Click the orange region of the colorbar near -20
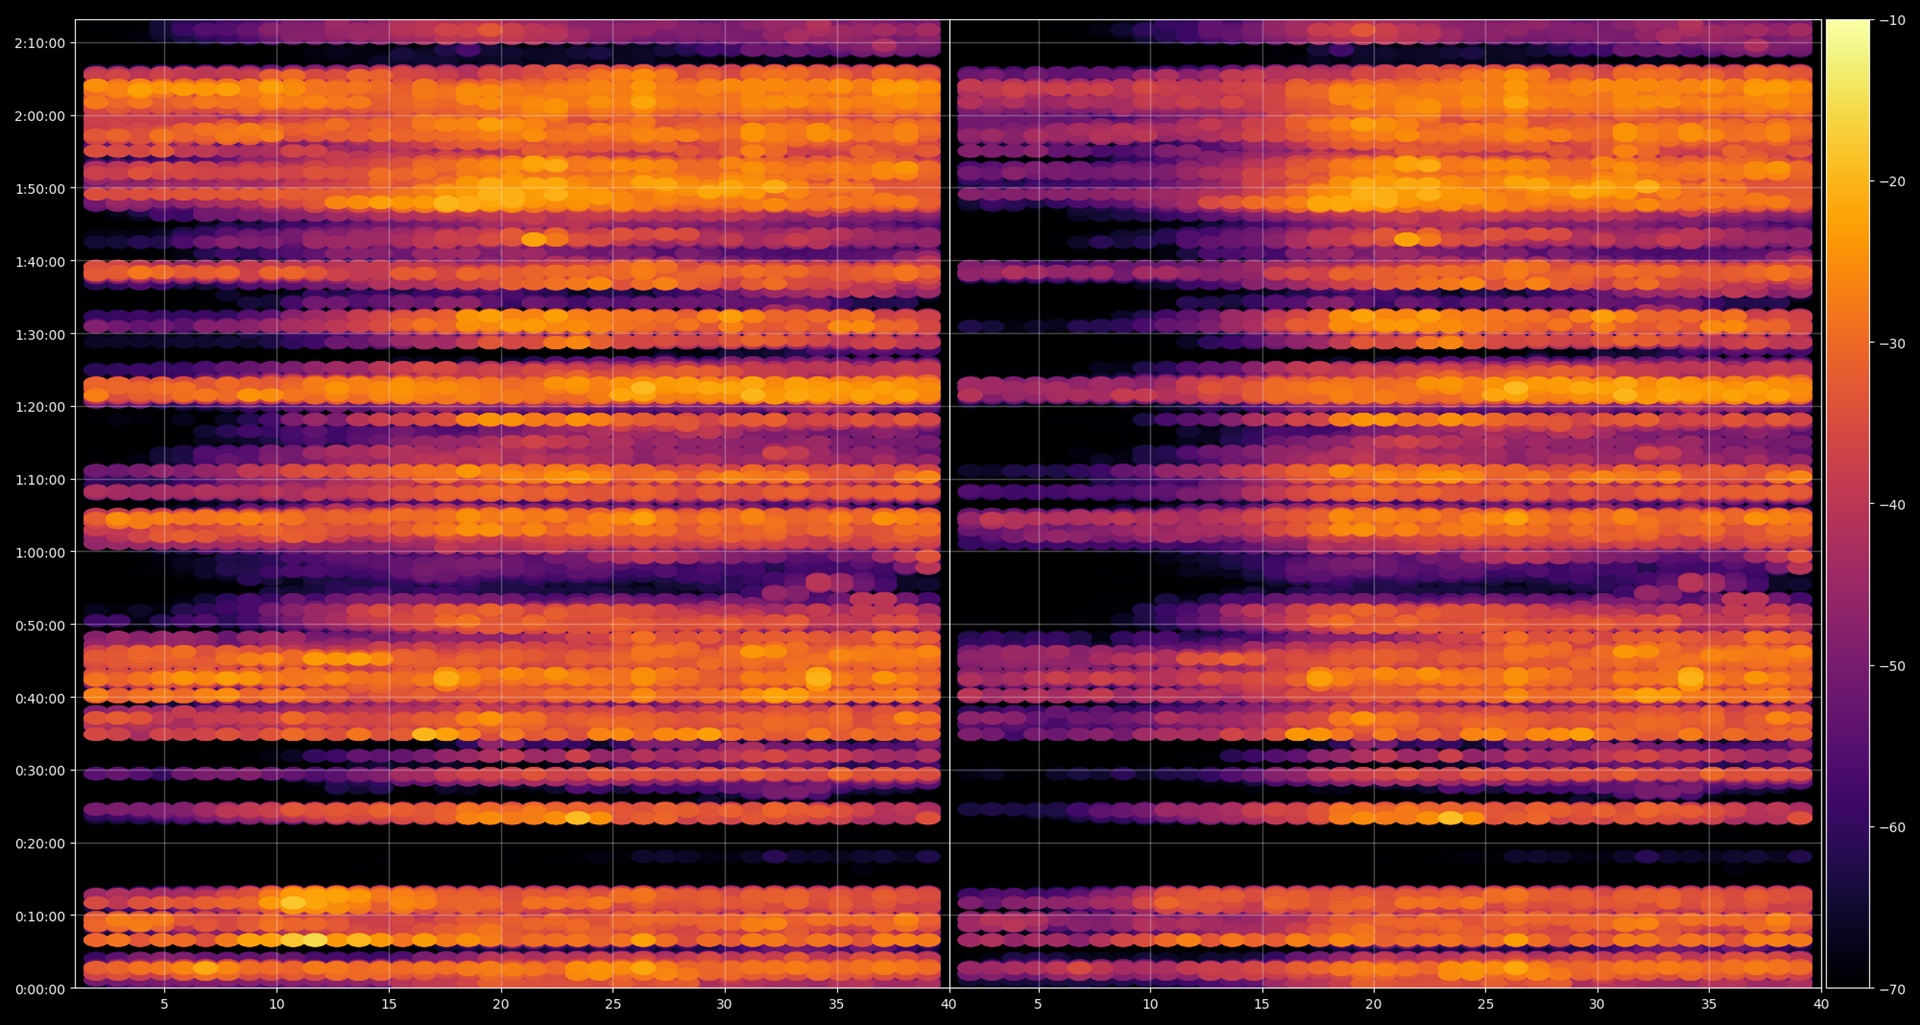This screenshot has height=1025, width=1920. coord(1848,182)
